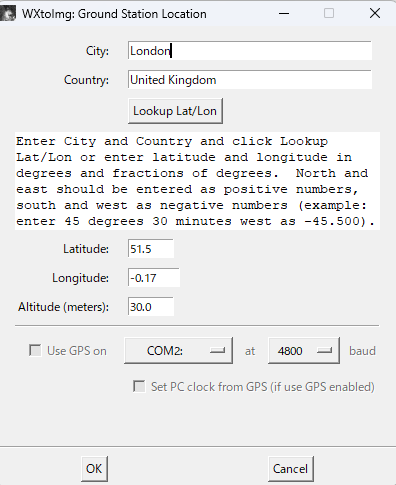The width and height of the screenshot is (396, 485).
Task: Click the Lookup Lat/Lon button
Action: [175, 111]
